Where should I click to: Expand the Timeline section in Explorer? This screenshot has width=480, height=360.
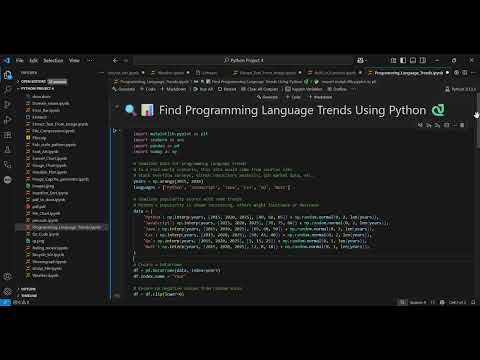(29, 296)
